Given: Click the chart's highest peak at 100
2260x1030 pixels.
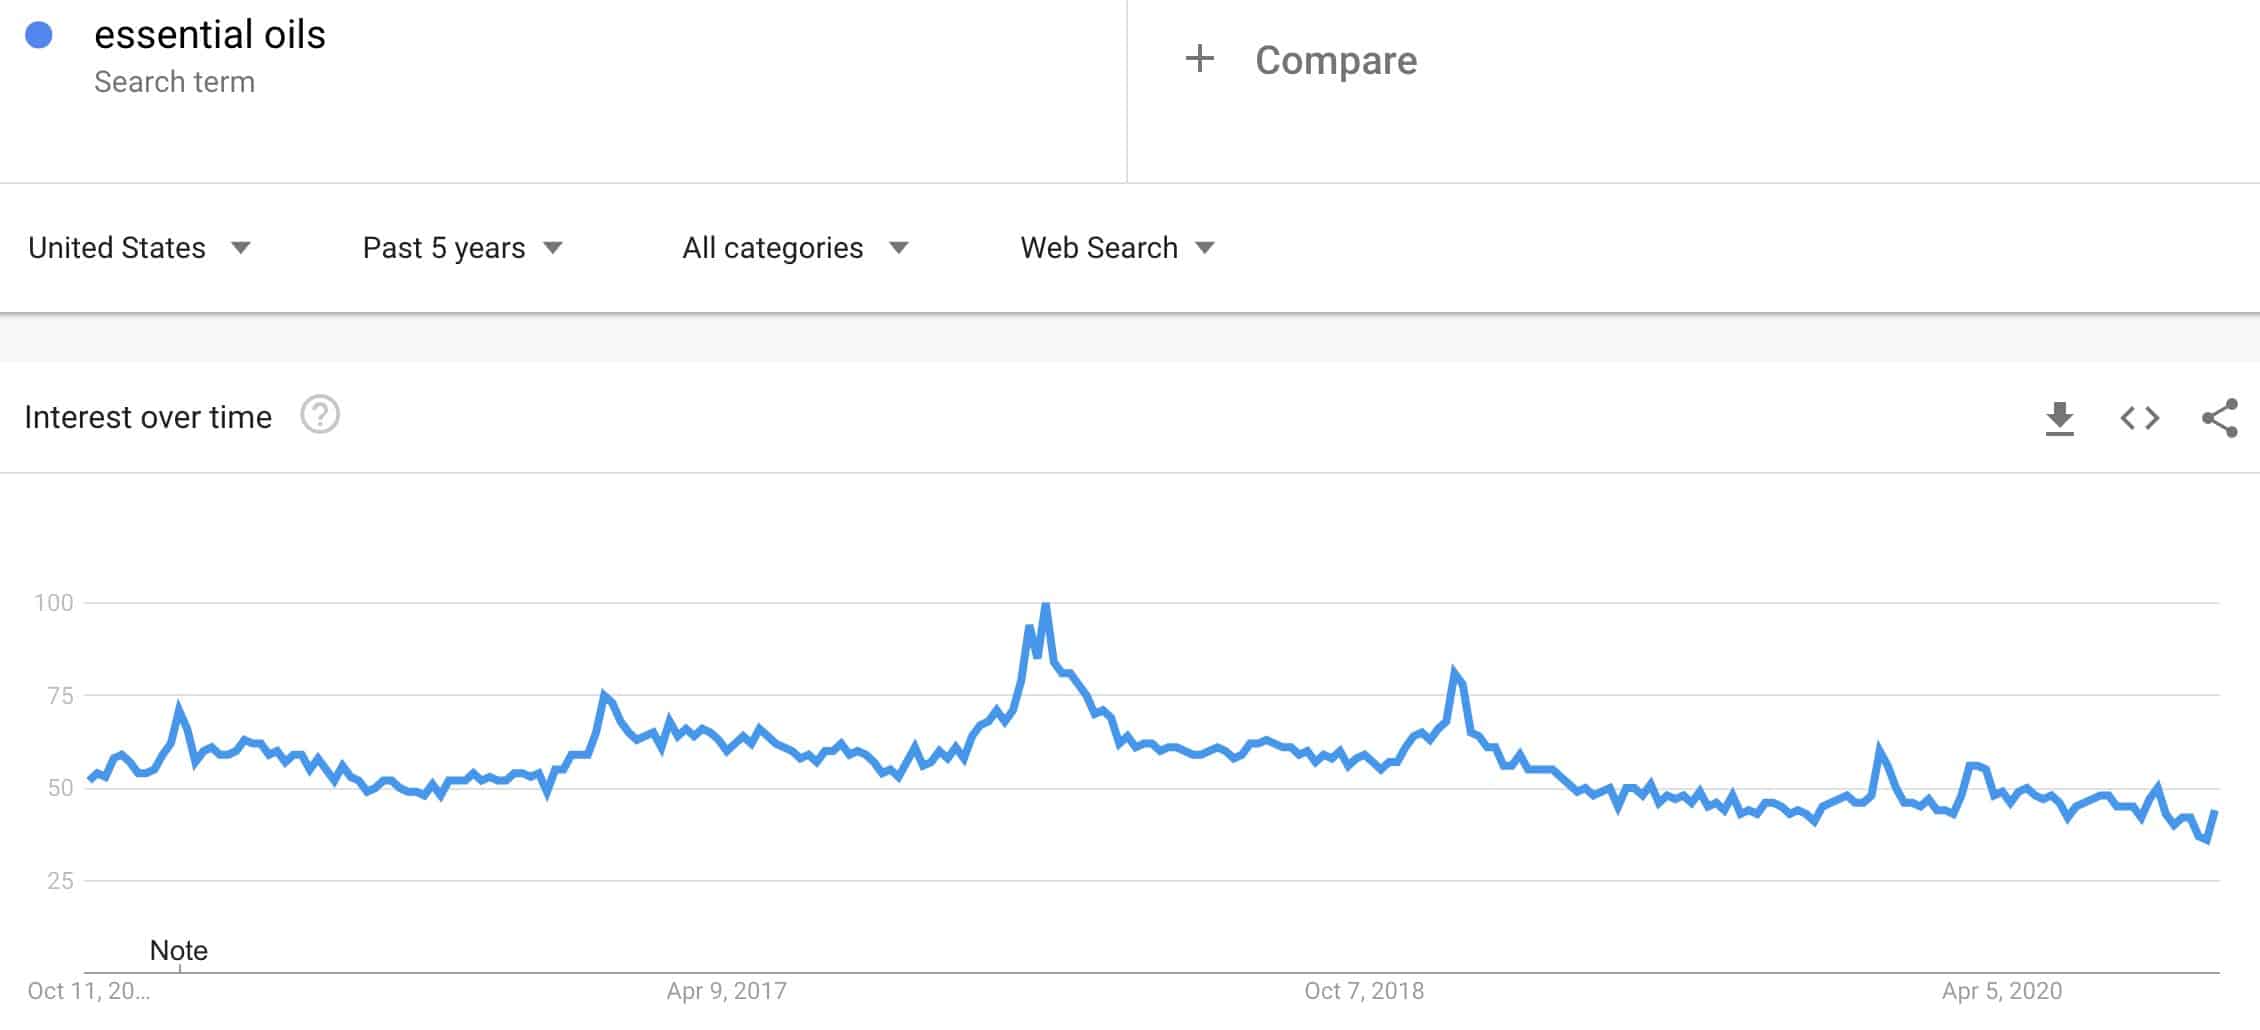Looking at the screenshot, I should tap(1045, 604).
